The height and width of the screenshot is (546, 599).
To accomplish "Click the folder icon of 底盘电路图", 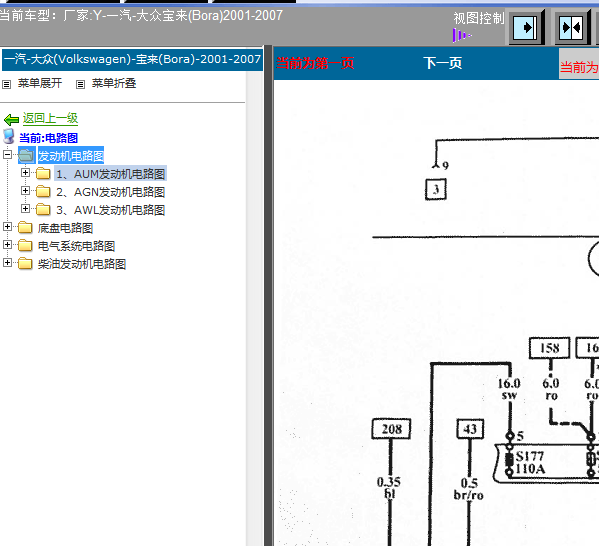I will click(x=25, y=227).
